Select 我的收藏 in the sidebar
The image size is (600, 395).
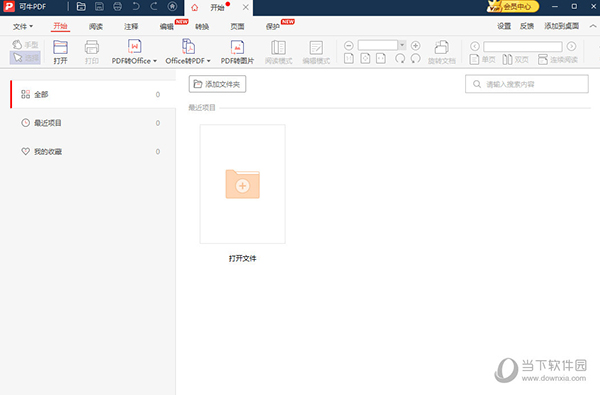pos(93,152)
